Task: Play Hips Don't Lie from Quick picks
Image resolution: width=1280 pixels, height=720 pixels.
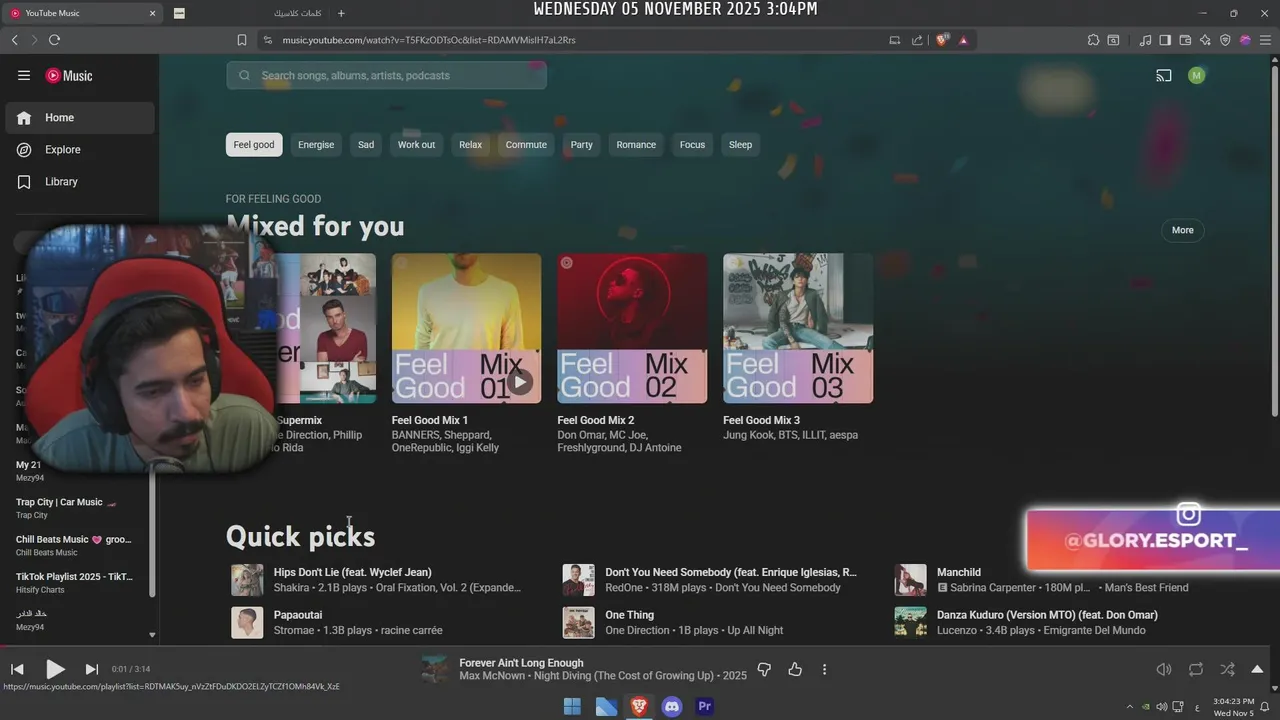Action: pos(353,572)
